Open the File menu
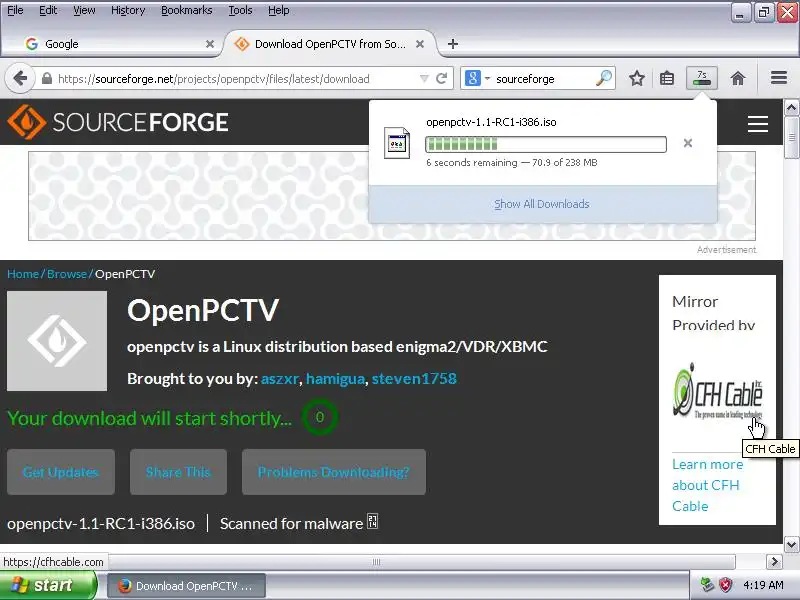This screenshot has height=600, width=800. click(x=15, y=10)
